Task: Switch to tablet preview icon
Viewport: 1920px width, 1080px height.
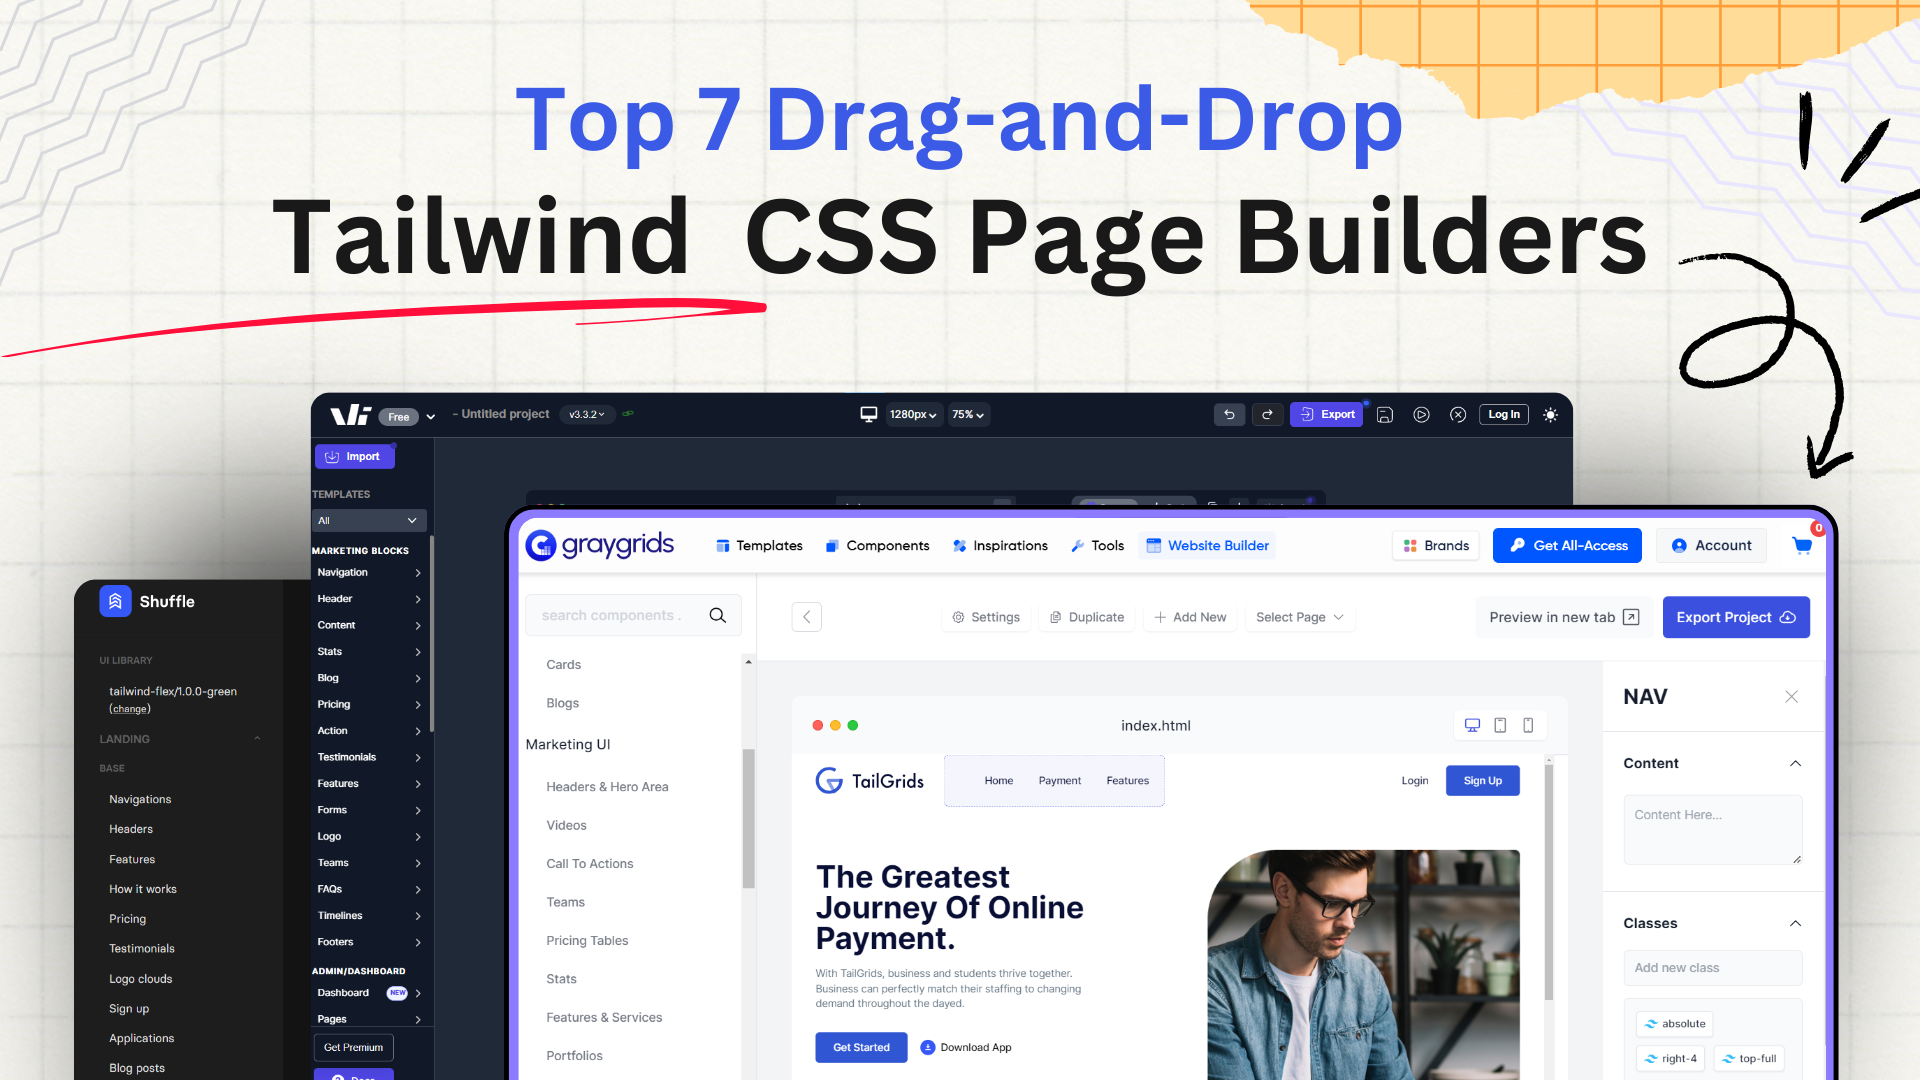Action: click(x=1500, y=725)
